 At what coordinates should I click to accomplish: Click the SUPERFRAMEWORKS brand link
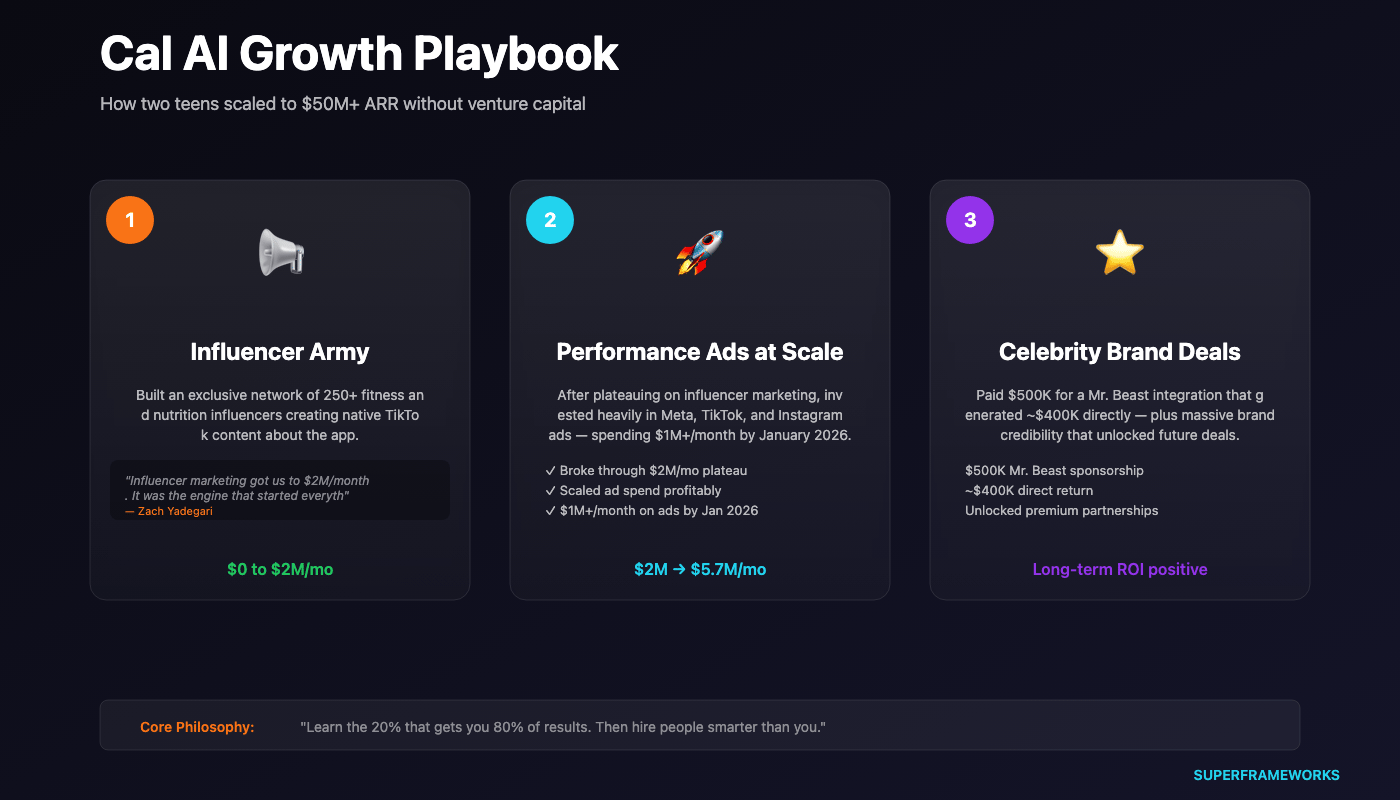(x=1266, y=775)
